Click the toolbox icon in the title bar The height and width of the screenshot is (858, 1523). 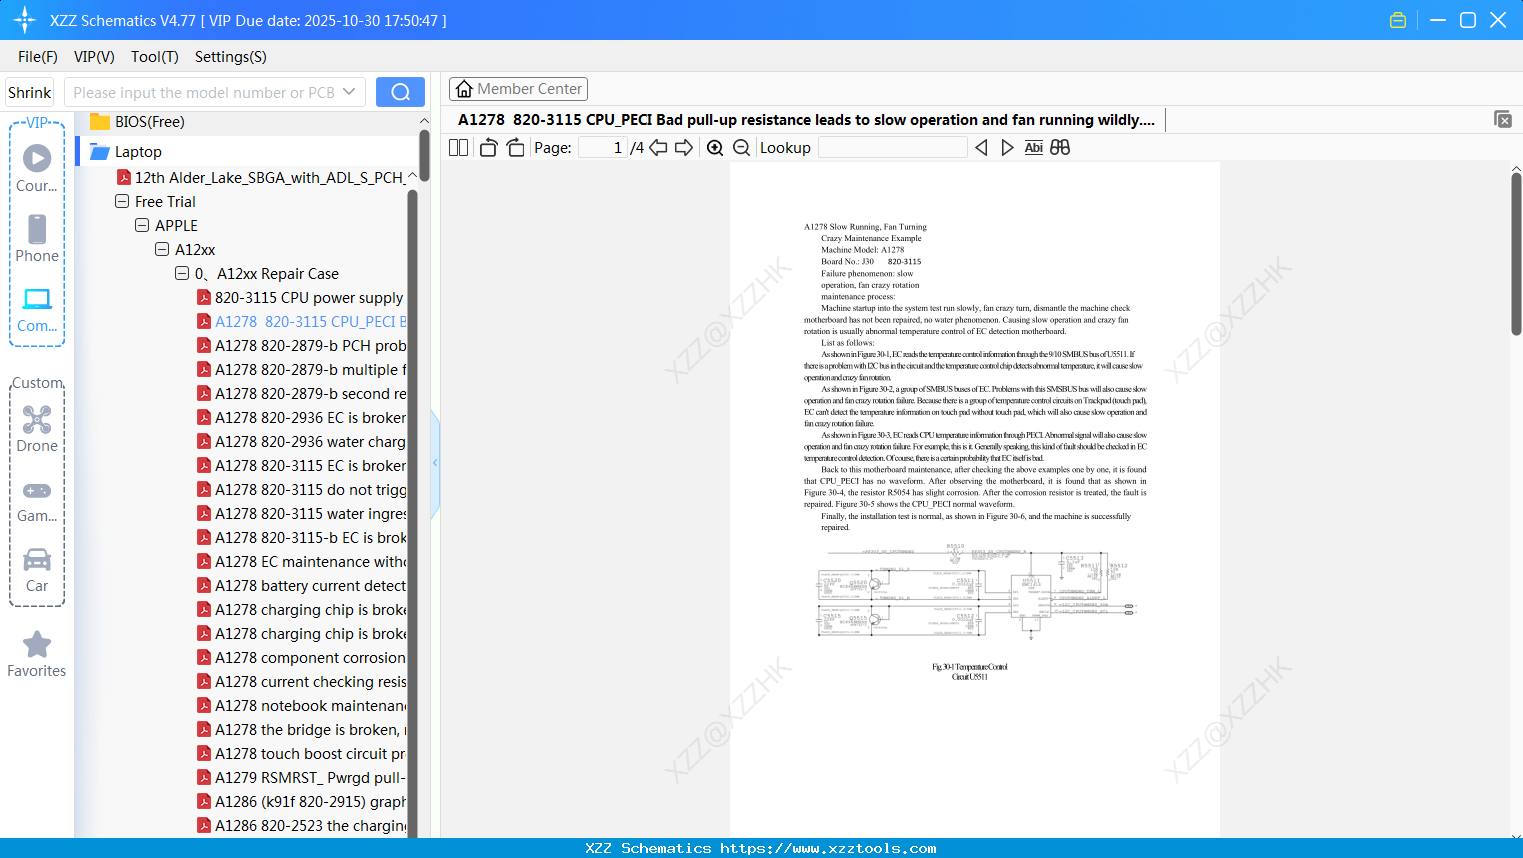(x=1398, y=20)
